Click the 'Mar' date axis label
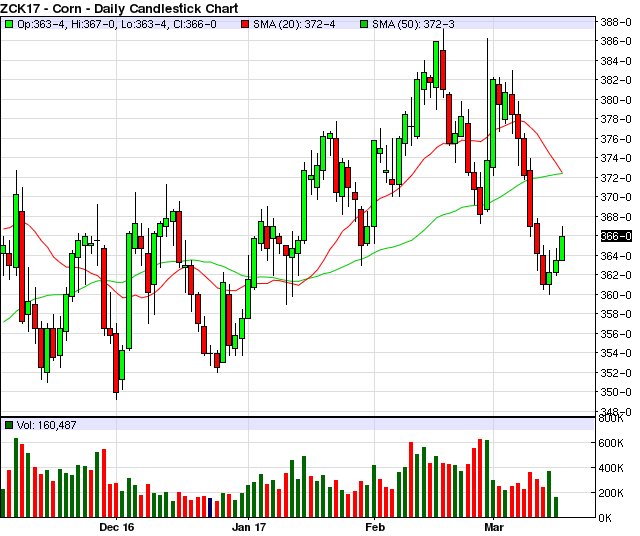This screenshot has height=536, width=640. click(494, 527)
